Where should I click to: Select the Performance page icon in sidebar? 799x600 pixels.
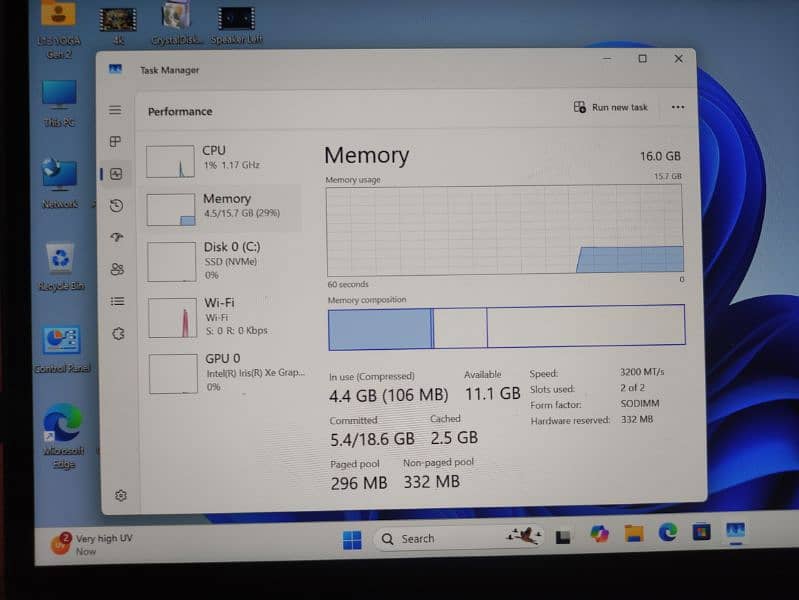tap(116, 174)
